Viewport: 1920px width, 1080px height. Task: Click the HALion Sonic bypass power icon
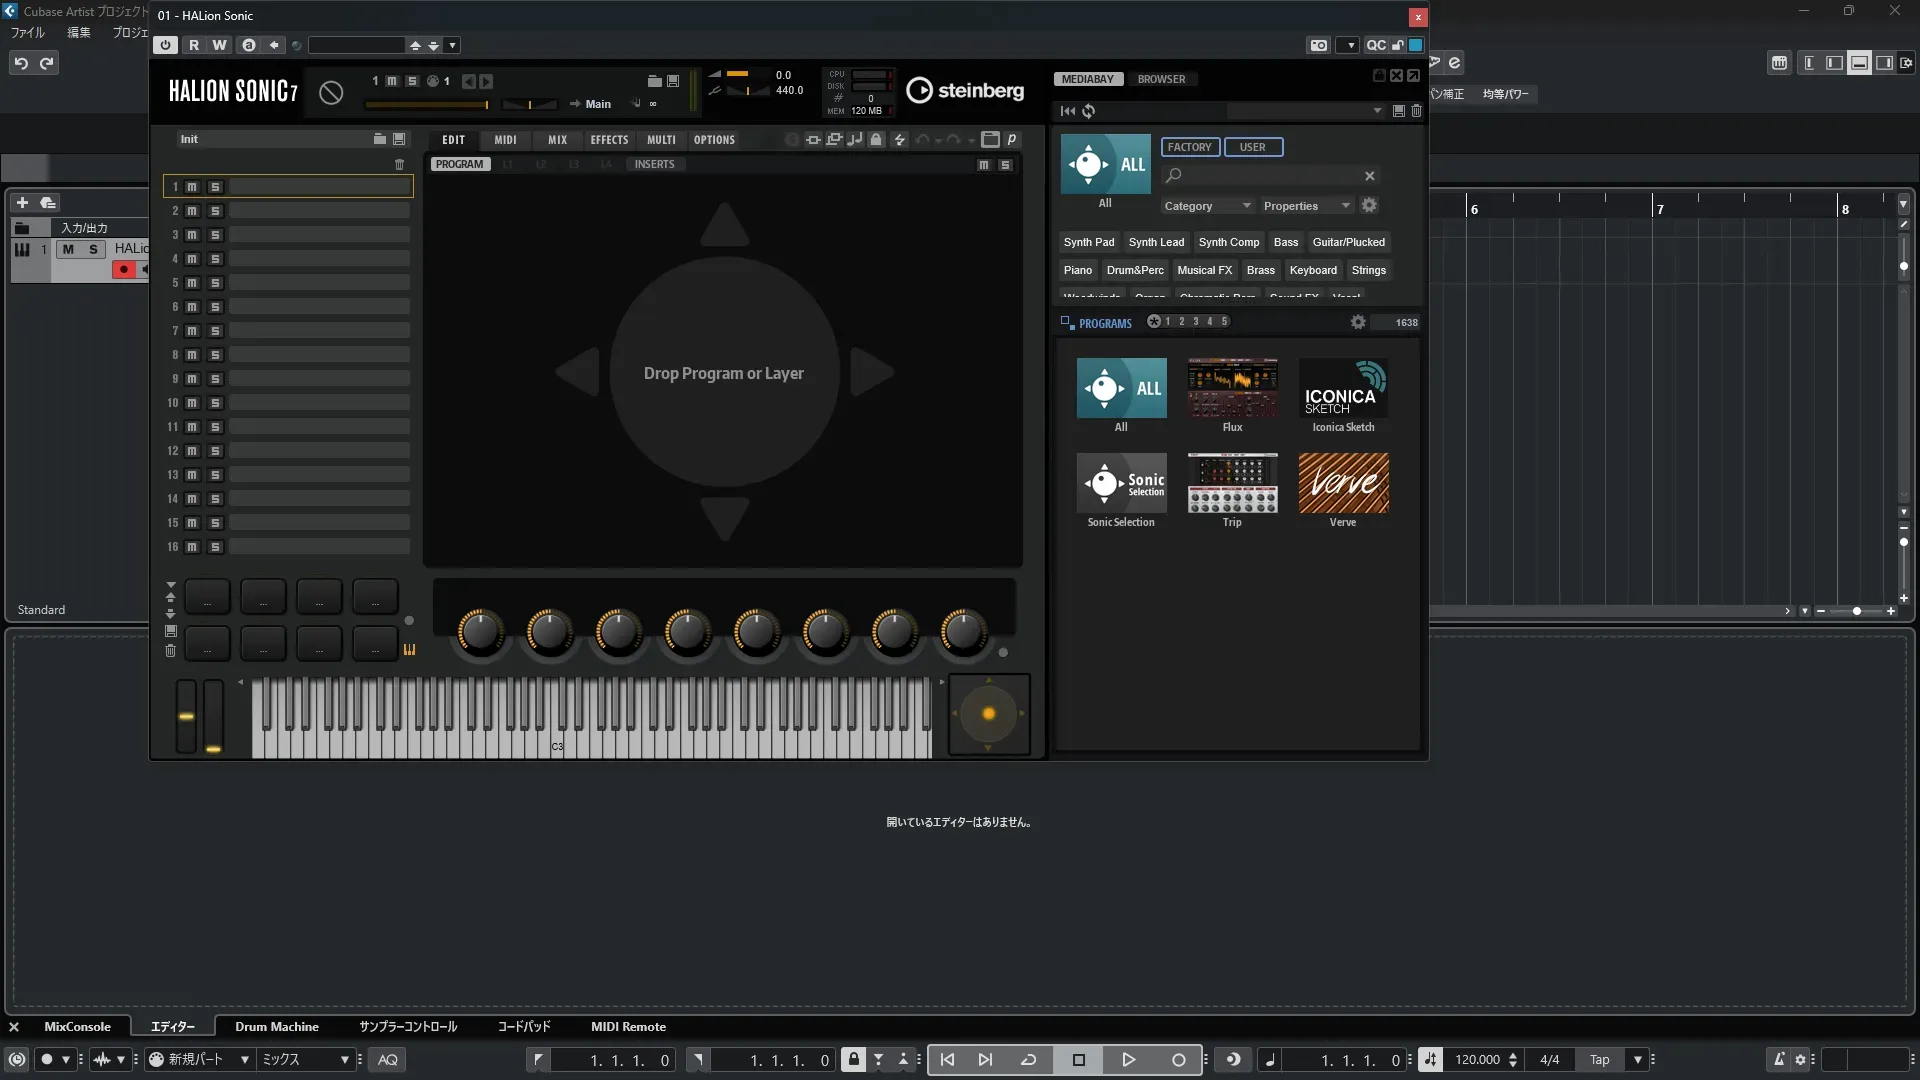tap(165, 45)
